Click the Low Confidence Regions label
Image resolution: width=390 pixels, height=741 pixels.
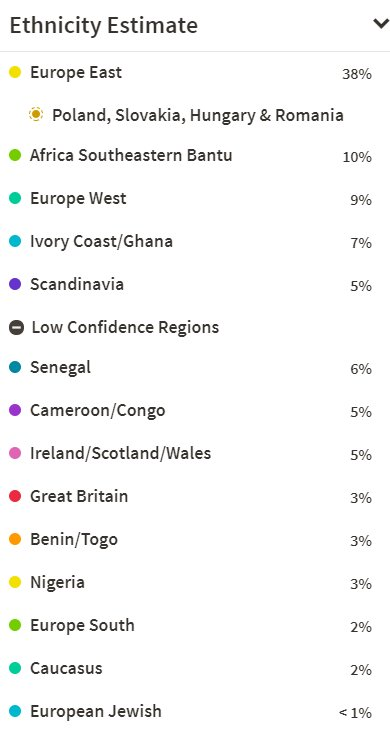(x=125, y=327)
